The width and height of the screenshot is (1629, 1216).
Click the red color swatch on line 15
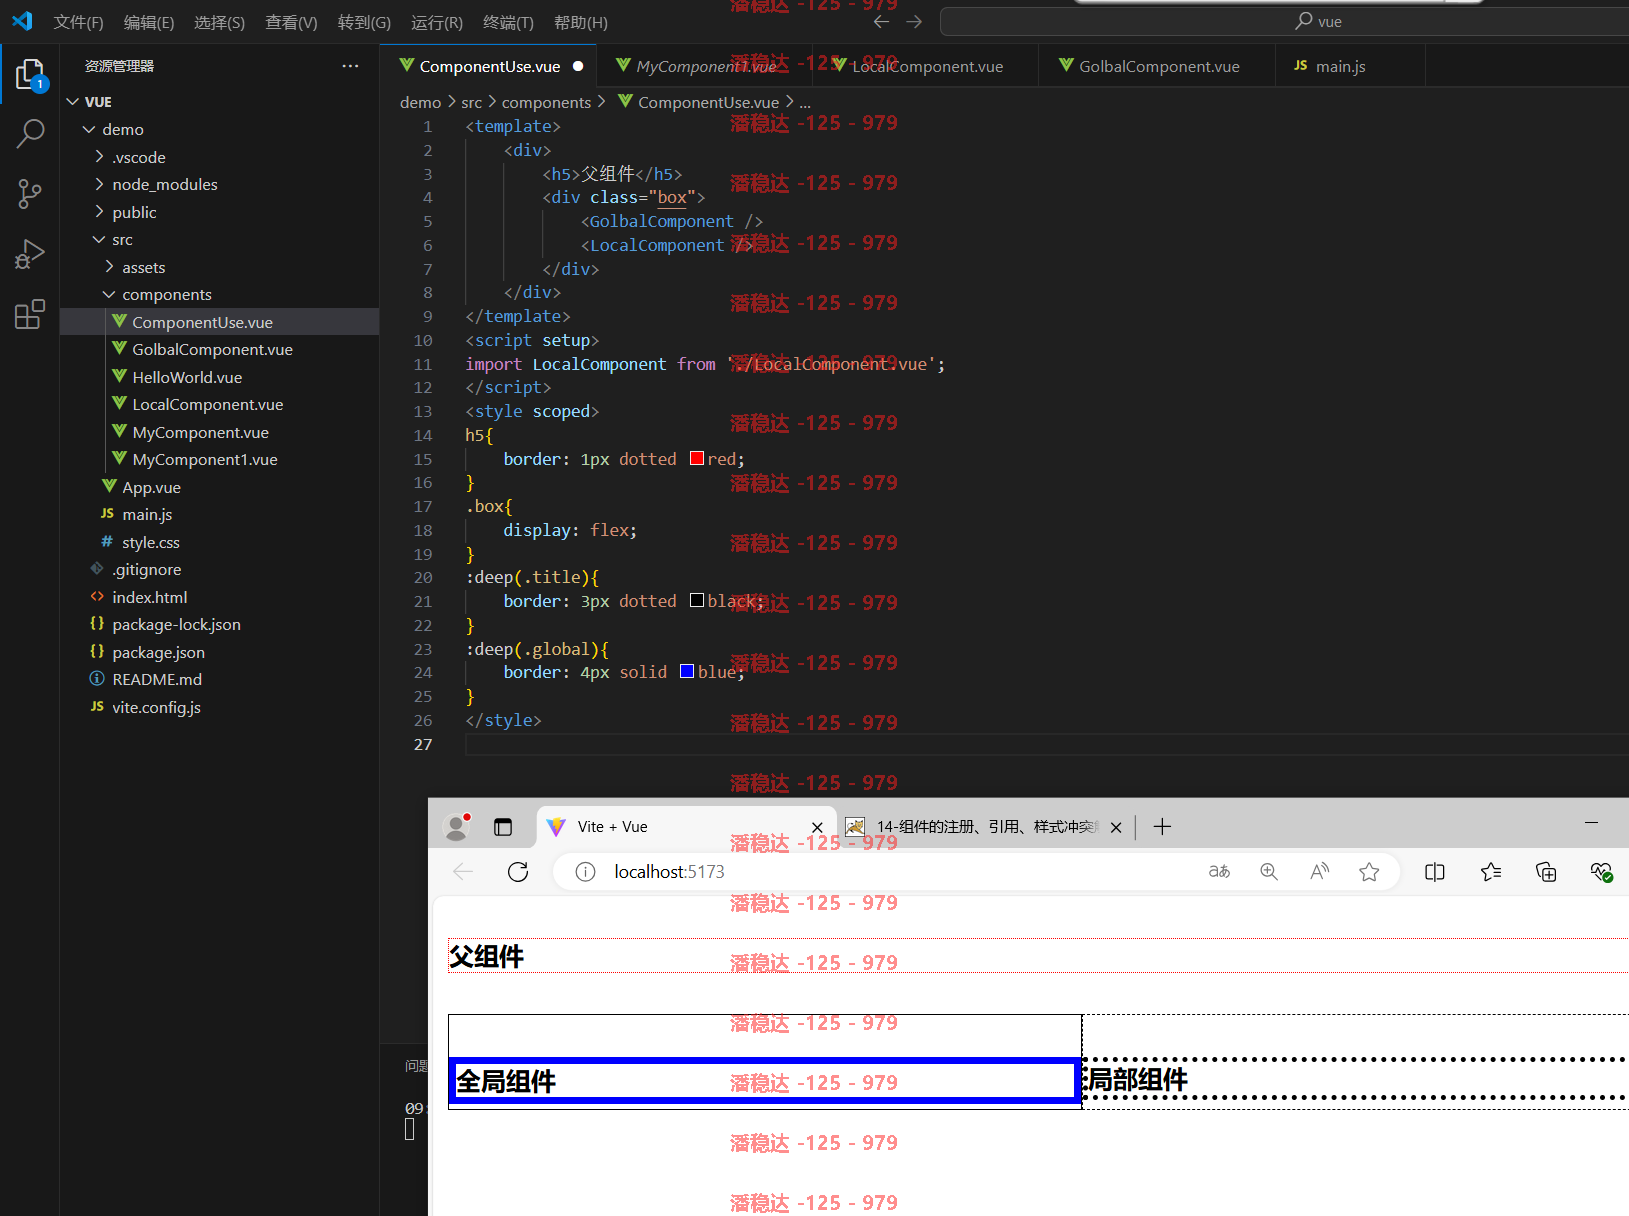tap(697, 458)
